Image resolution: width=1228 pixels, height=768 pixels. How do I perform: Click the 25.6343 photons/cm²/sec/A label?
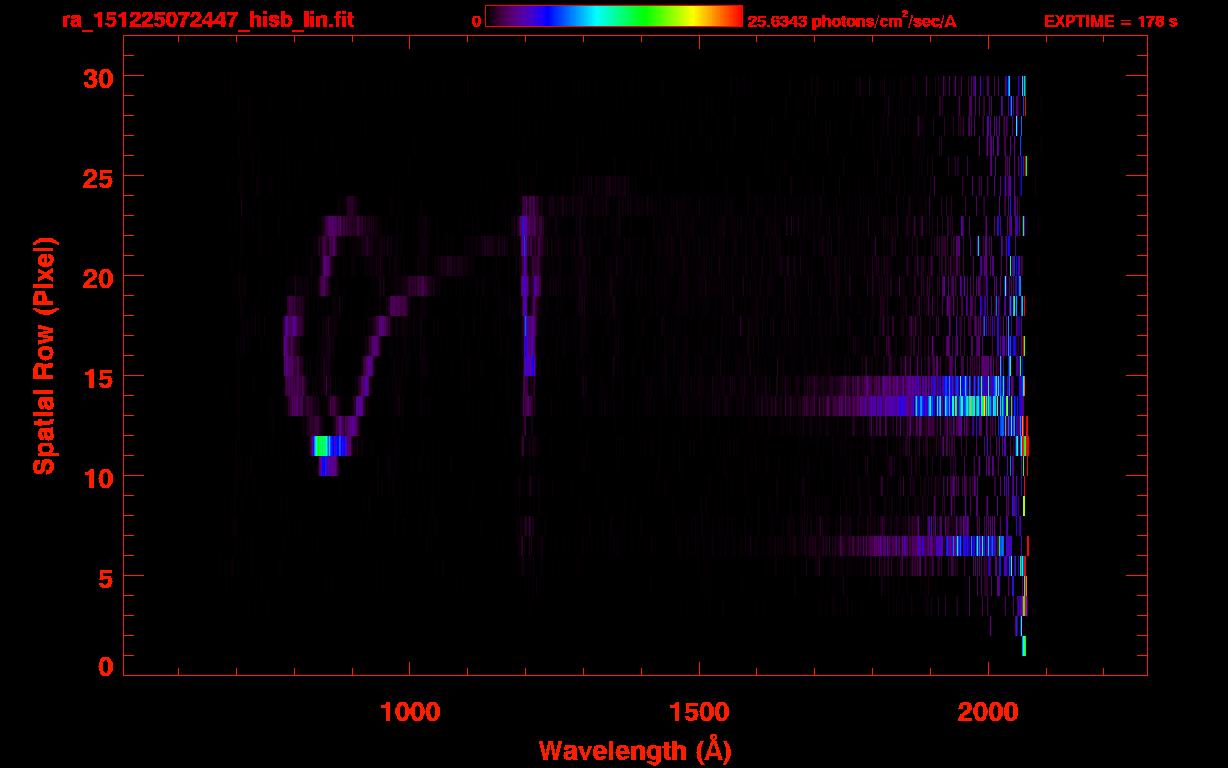tap(852, 21)
